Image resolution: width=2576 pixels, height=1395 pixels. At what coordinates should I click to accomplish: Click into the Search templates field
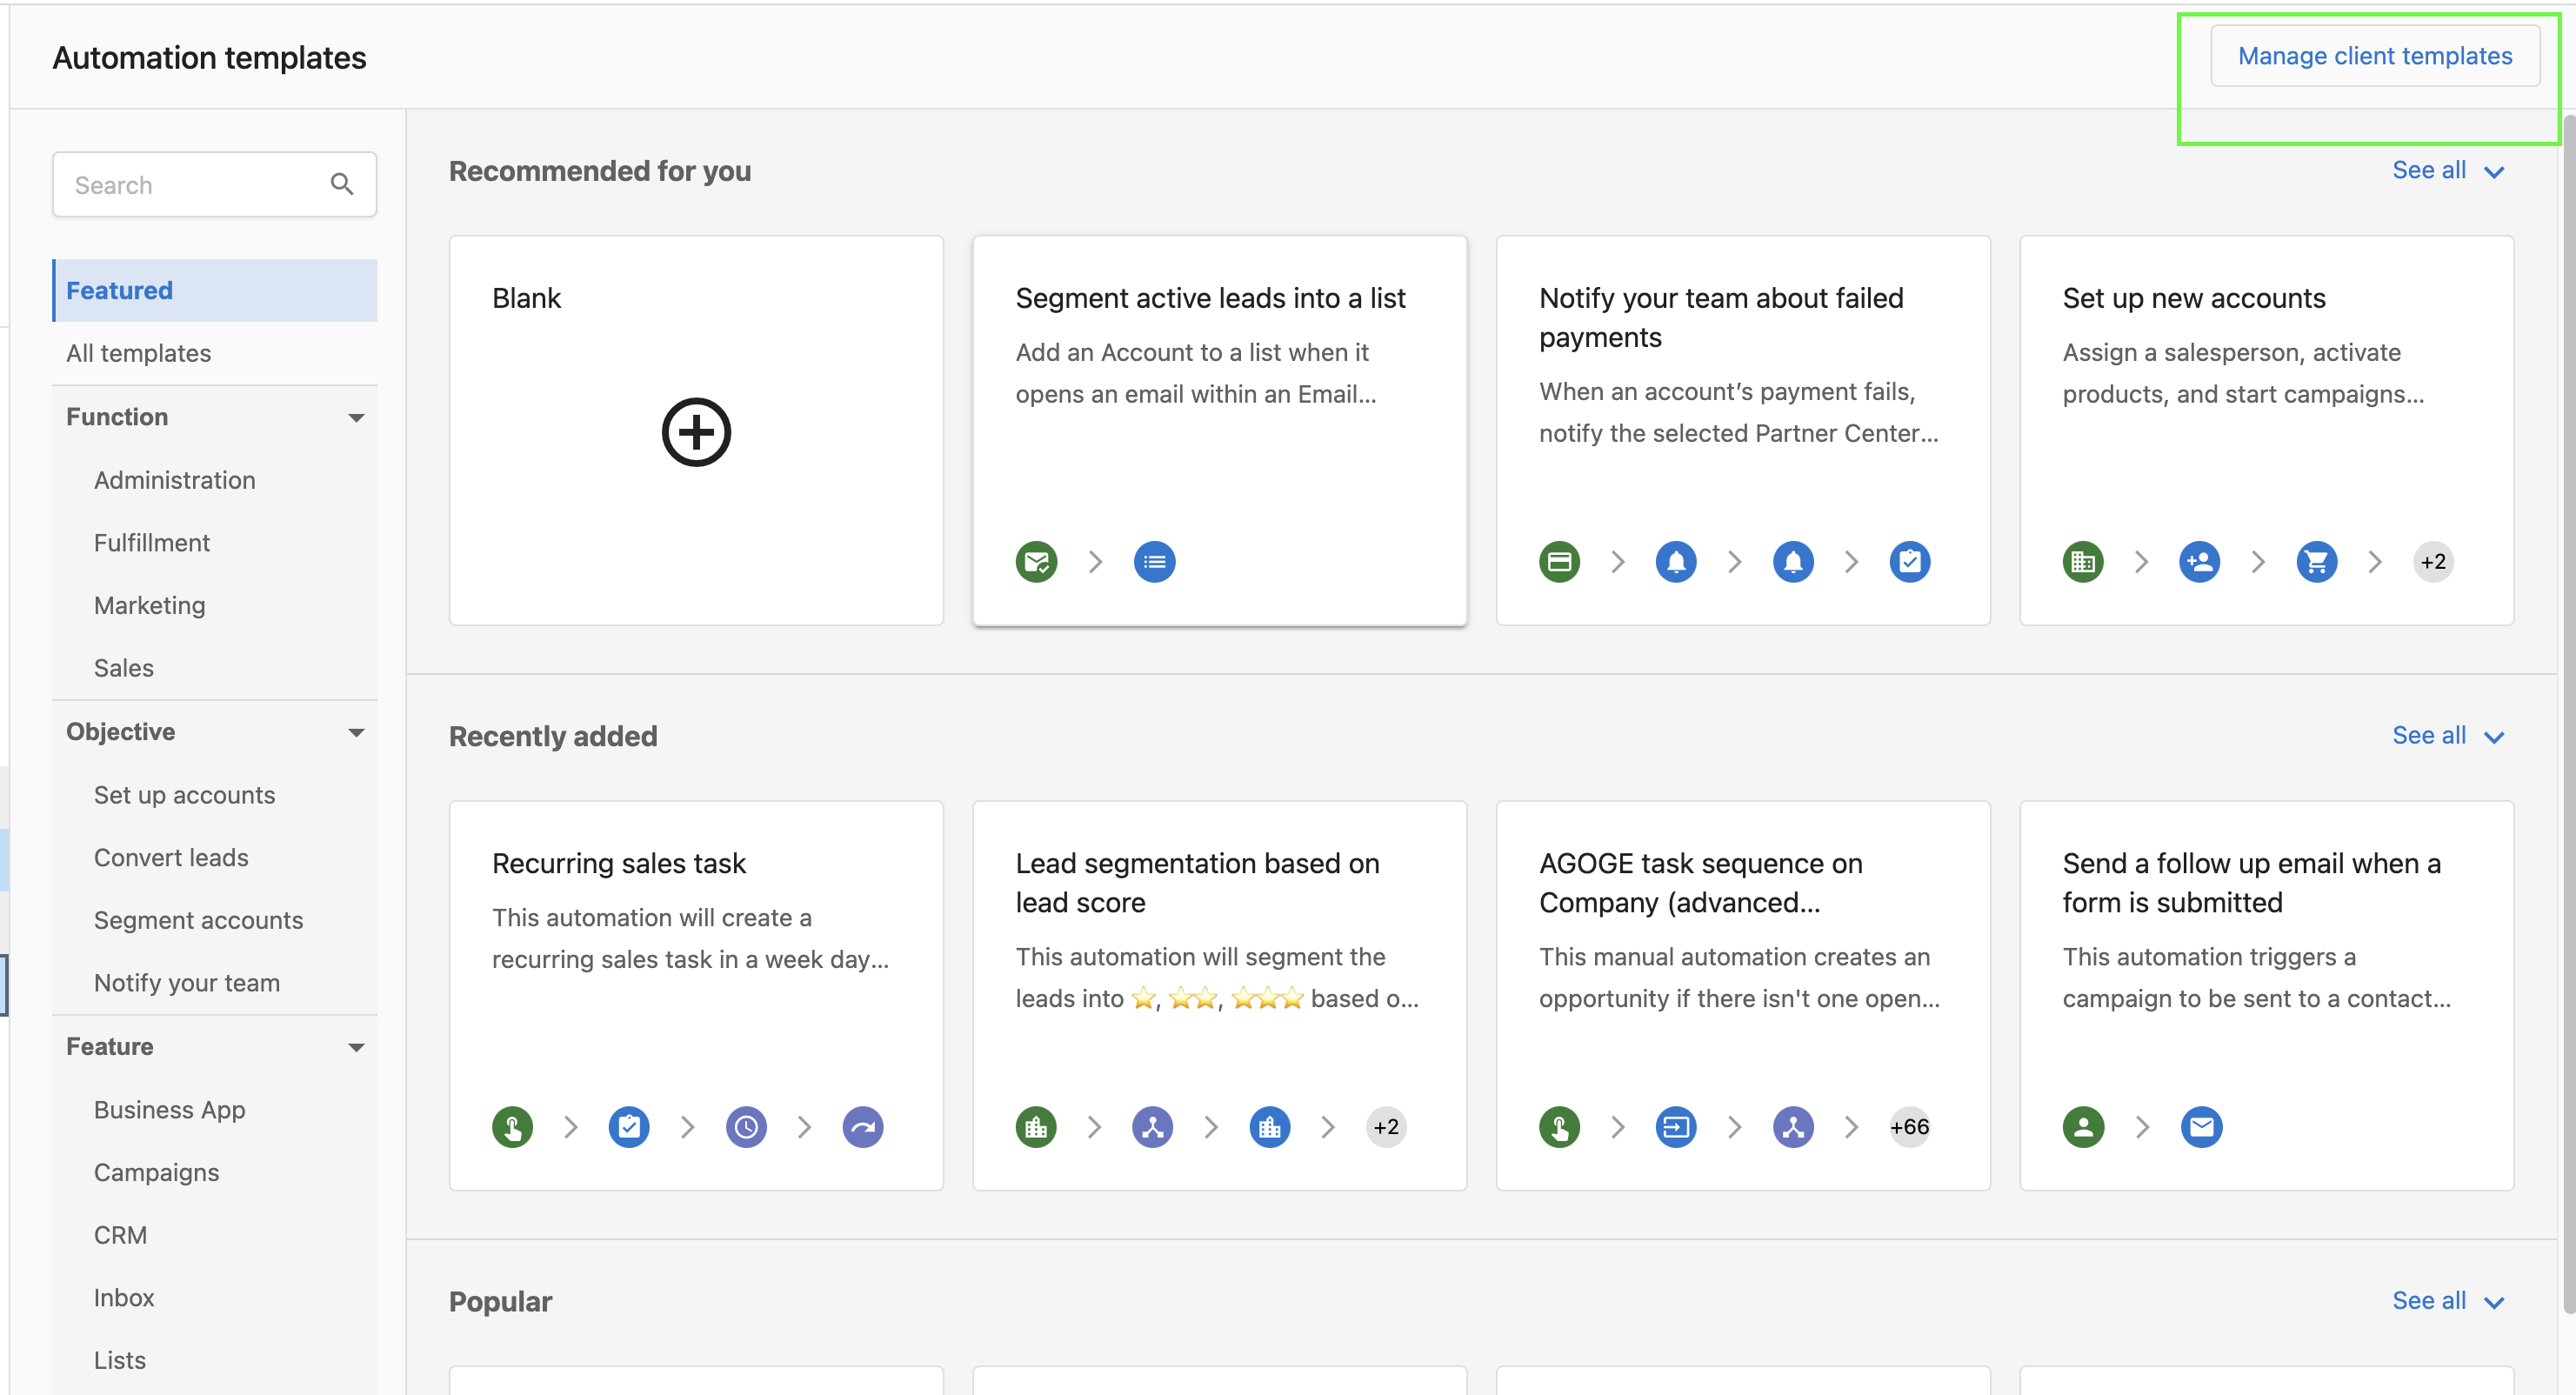214,184
